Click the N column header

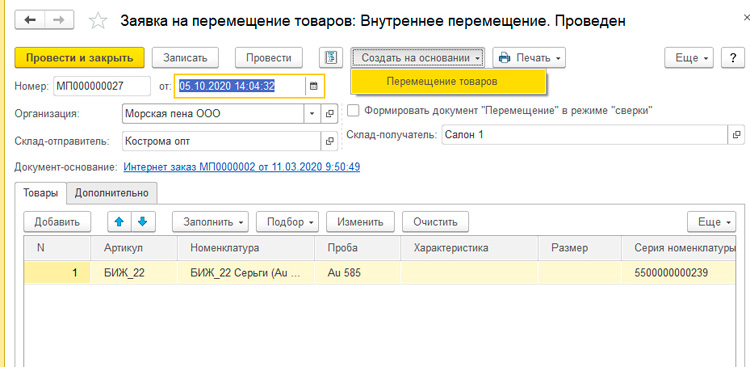[57, 248]
